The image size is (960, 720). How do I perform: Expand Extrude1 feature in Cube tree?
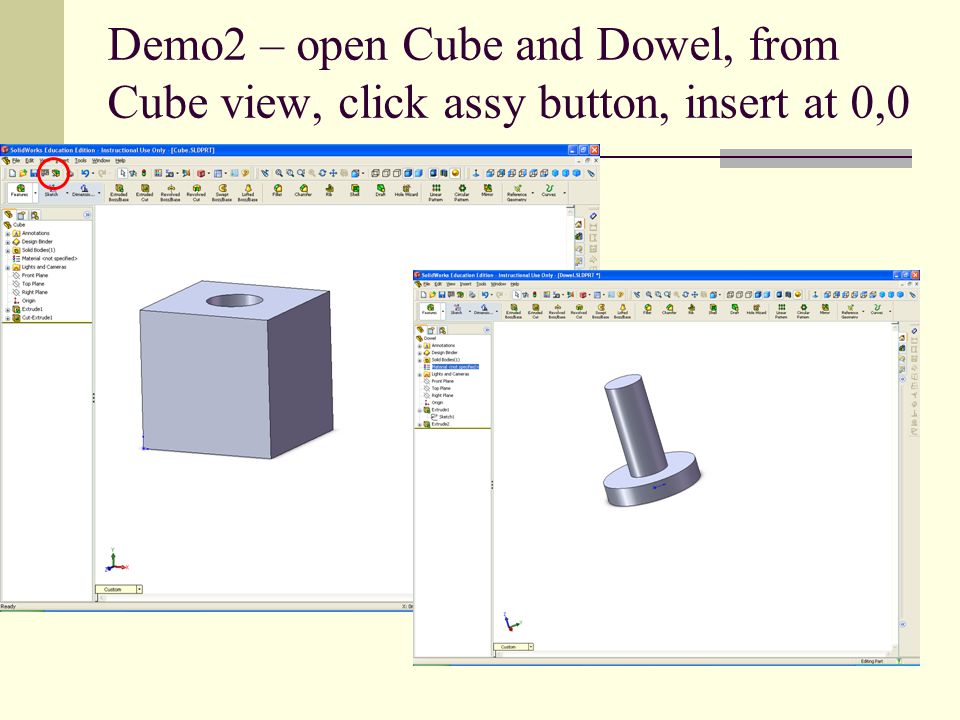(8, 310)
